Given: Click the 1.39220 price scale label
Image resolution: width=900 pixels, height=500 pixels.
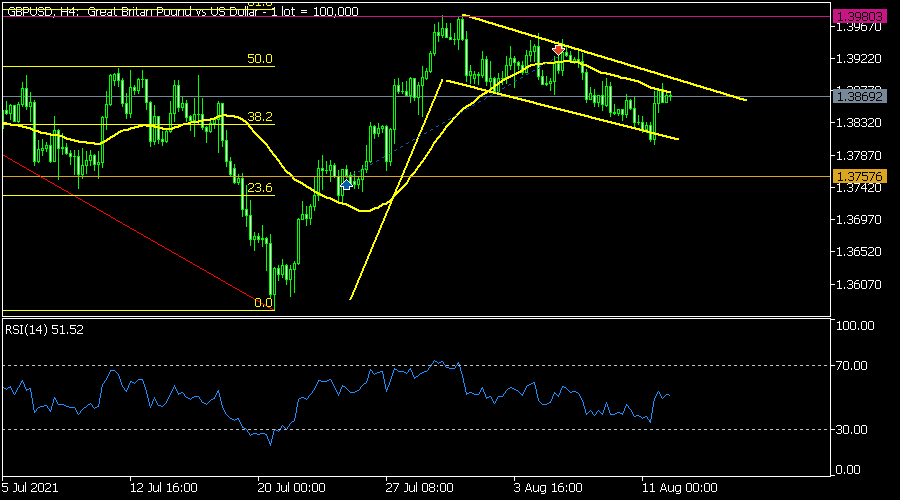Looking at the screenshot, I should point(859,59).
